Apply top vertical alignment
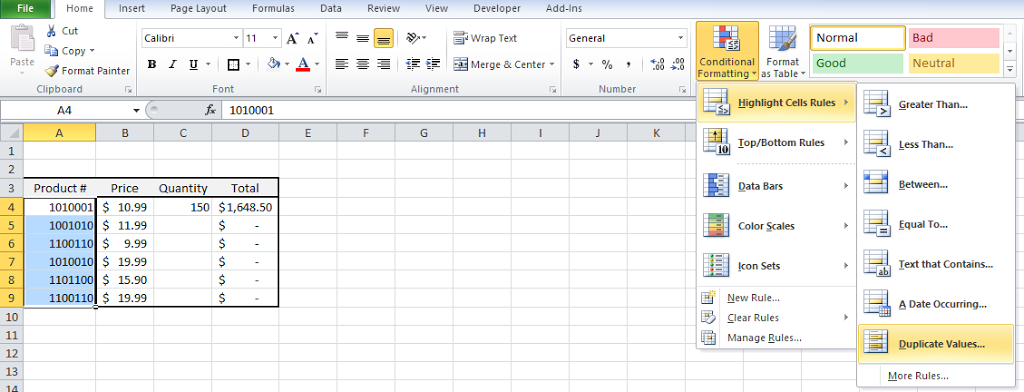The width and height of the screenshot is (1024, 392). click(342, 38)
